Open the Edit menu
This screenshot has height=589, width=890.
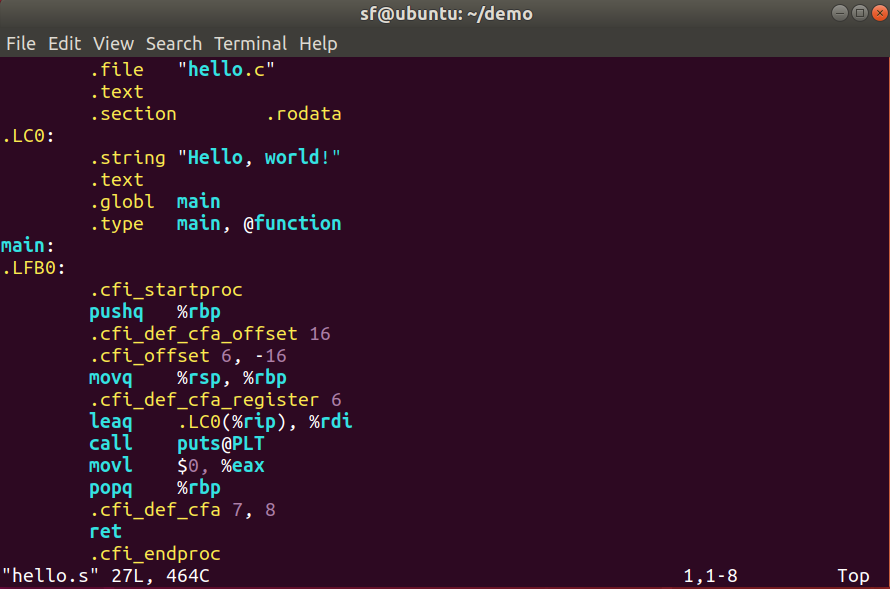64,44
